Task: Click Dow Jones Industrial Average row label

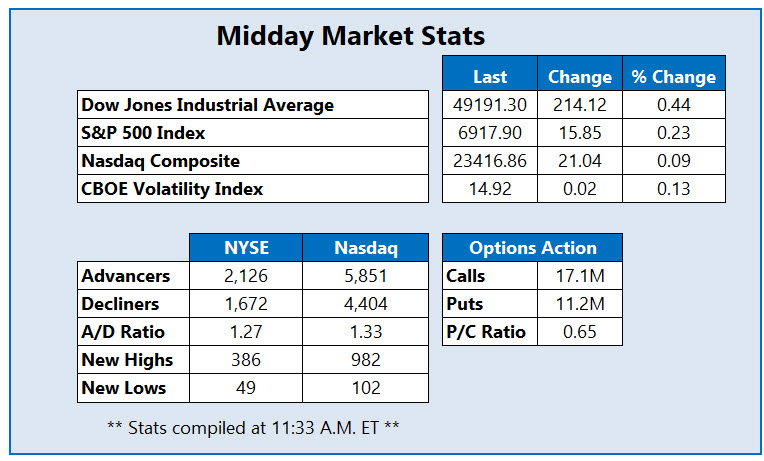Action: [x=208, y=104]
